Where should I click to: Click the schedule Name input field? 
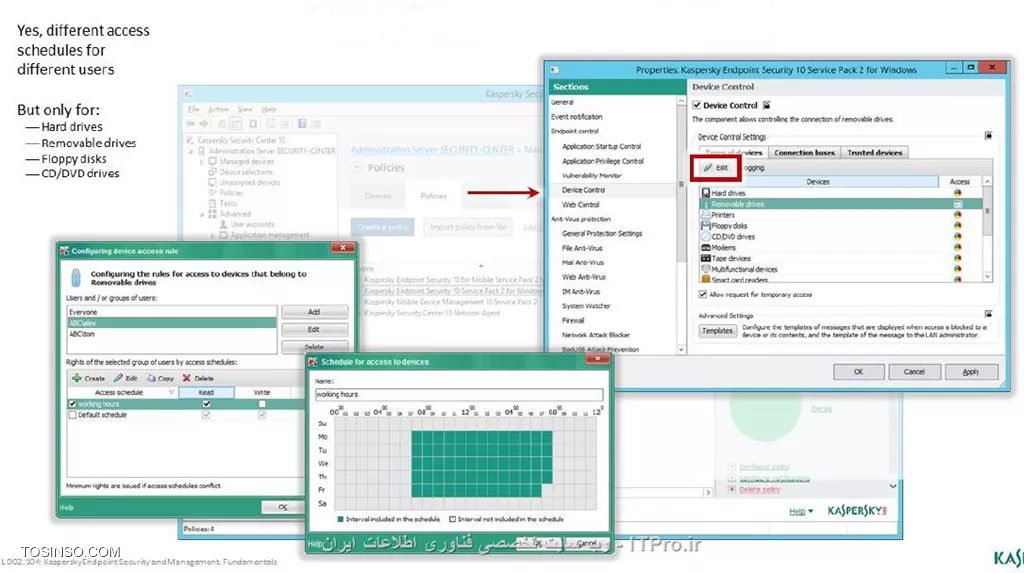click(458, 395)
